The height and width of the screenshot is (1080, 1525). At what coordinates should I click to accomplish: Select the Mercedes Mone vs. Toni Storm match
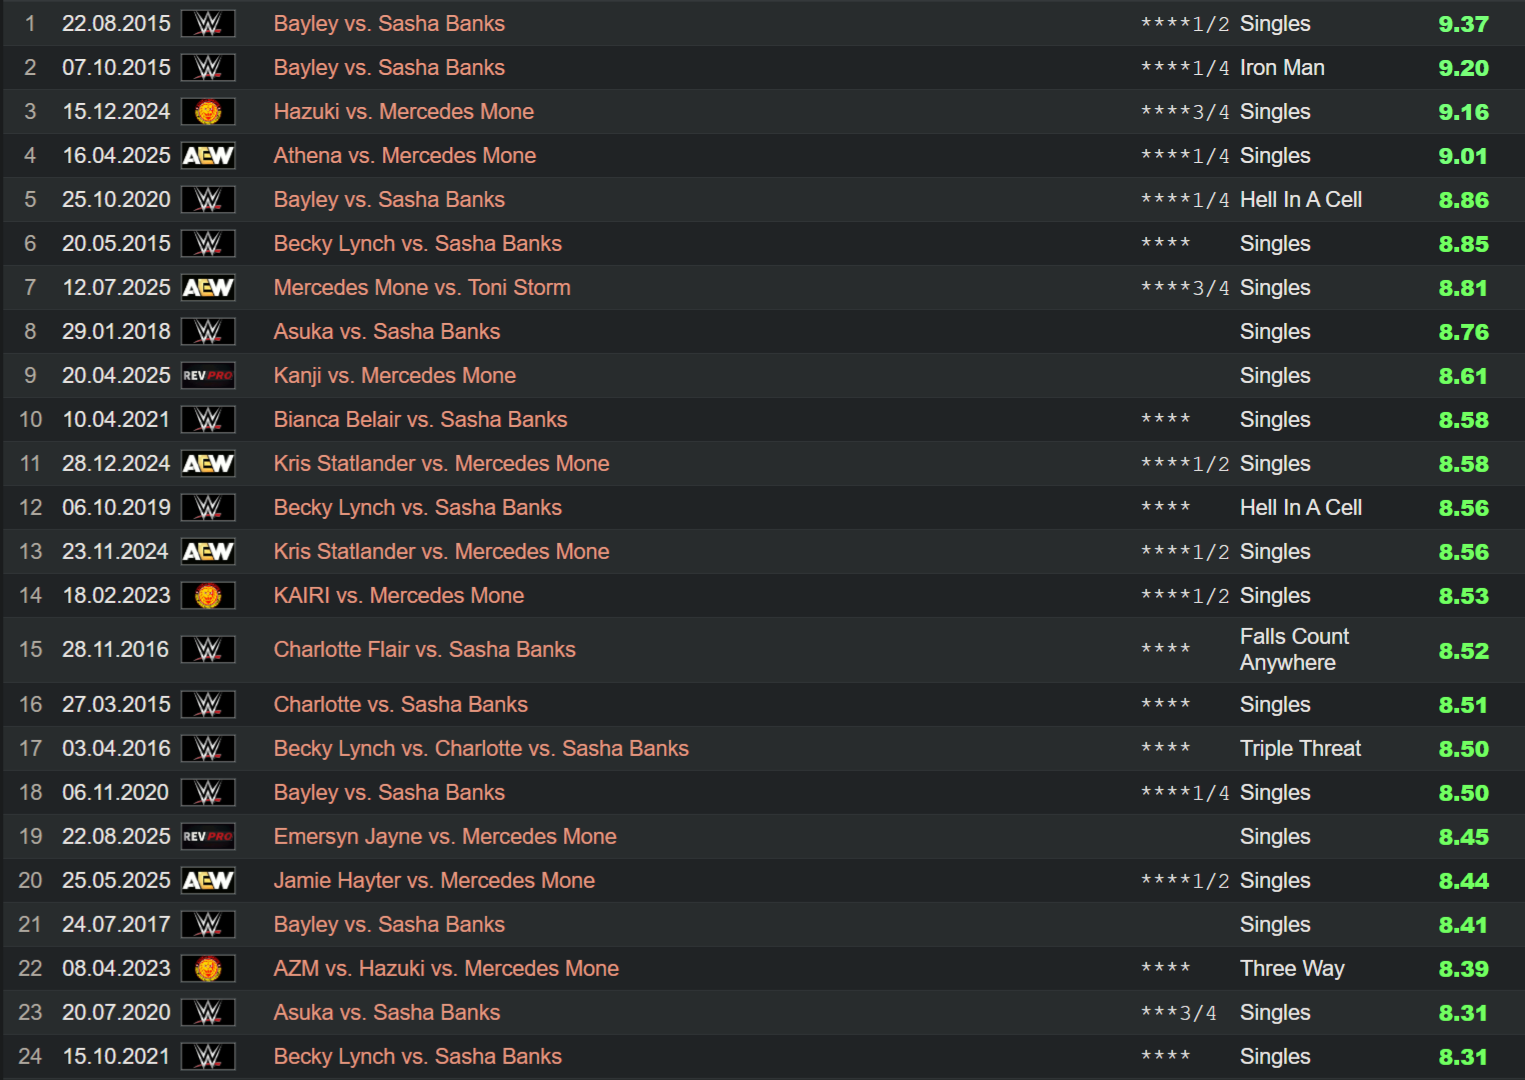422,288
